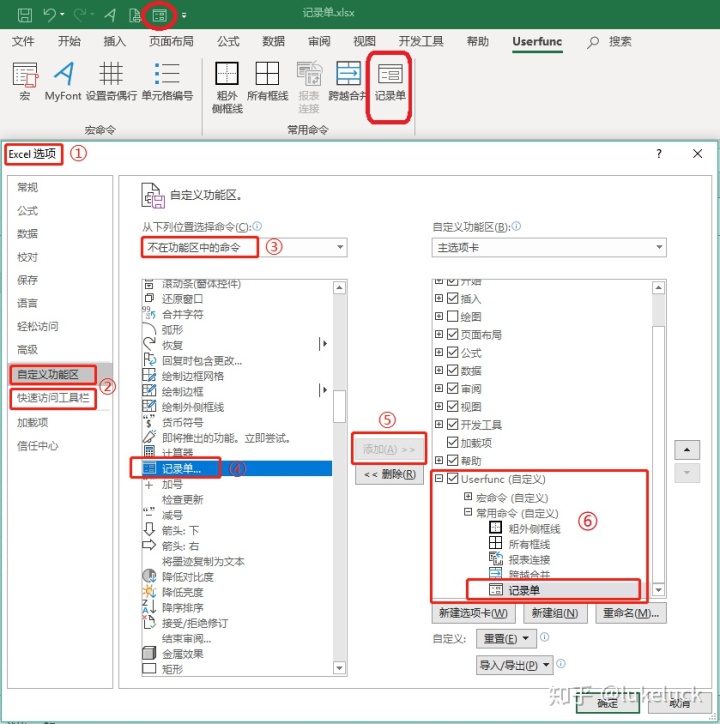Image resolution: width=720 pixels, height=724 pixels.
Task: Toggle the 插入 tab checkbox
Action: tap(453, 298)
